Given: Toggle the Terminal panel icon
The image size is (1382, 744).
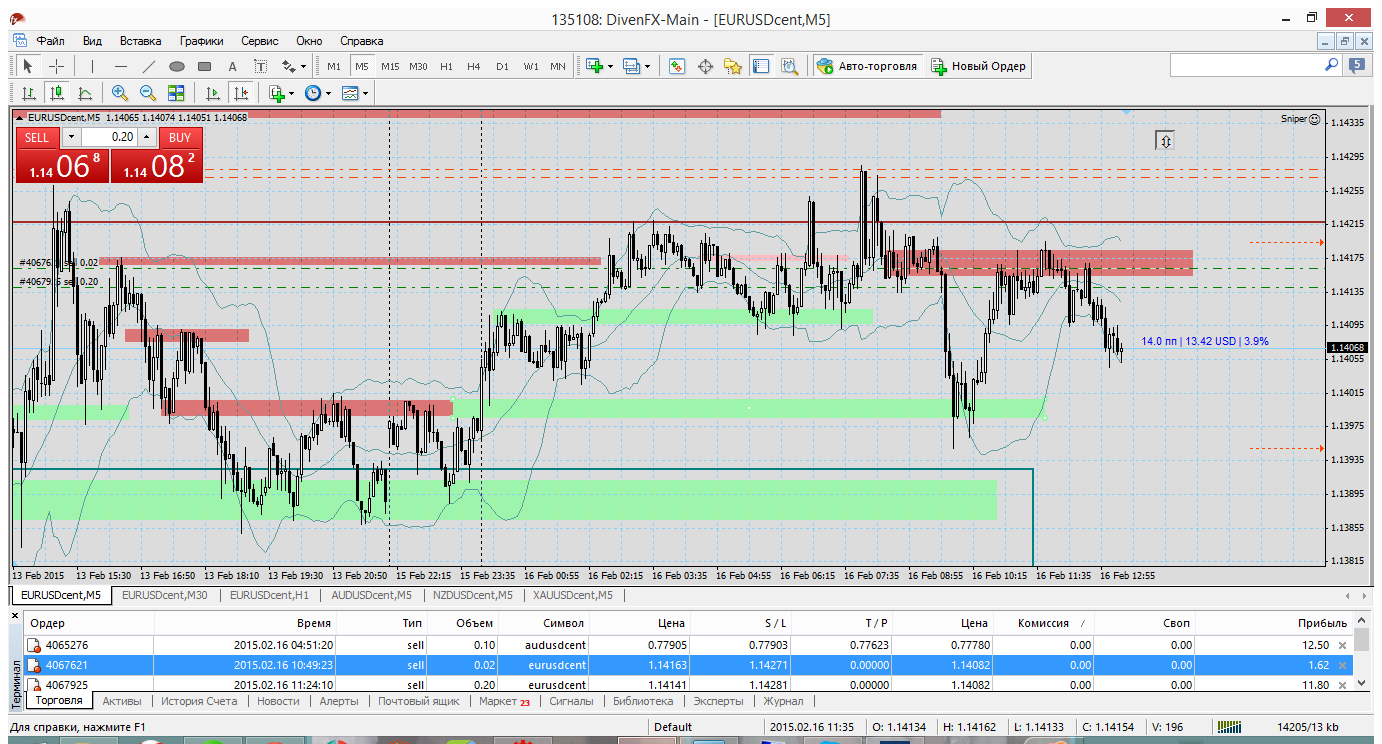Looking at the screenshot, I should (x=761, y=66).
